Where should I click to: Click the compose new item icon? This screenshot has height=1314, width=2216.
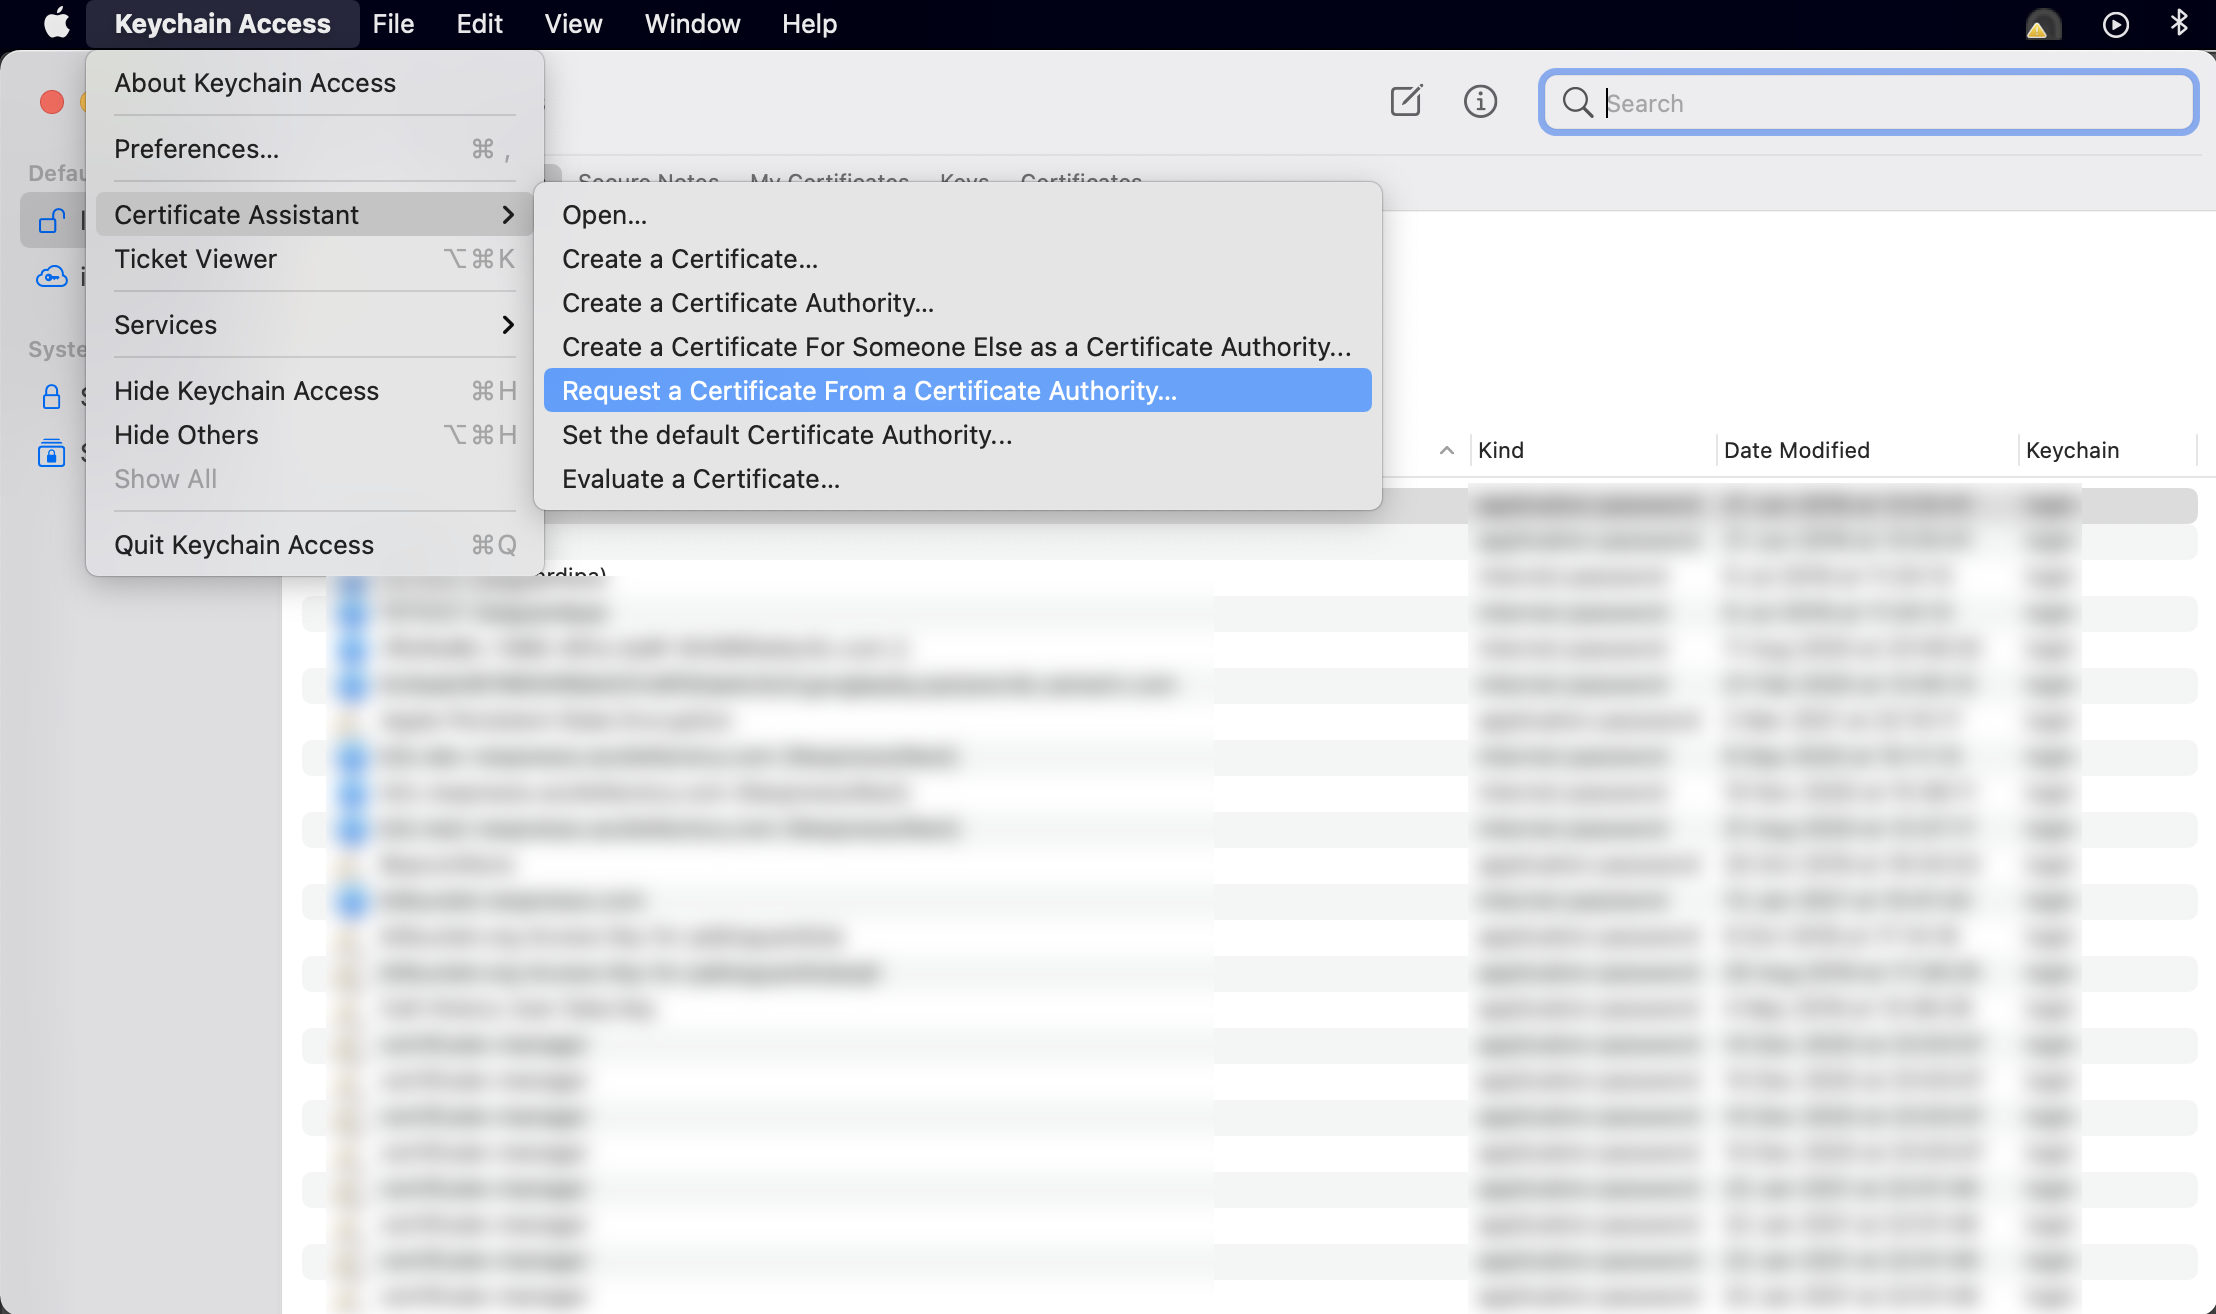[x=1406, y=101]
